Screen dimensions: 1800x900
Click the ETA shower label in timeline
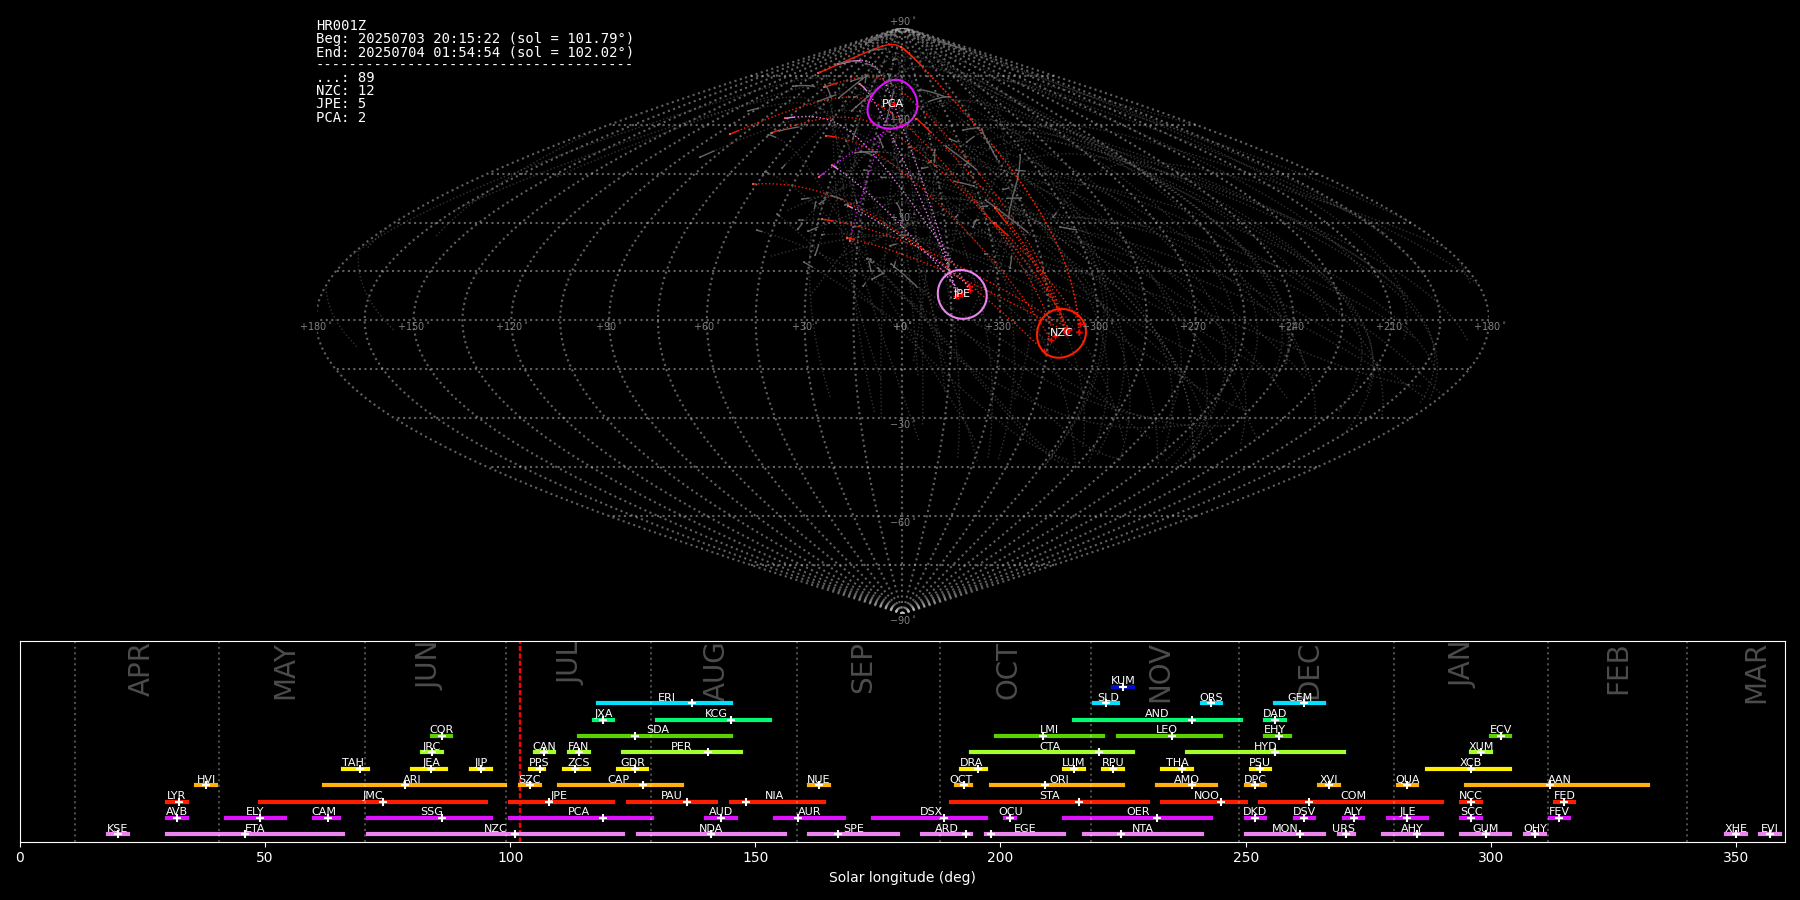click(255, 829)
